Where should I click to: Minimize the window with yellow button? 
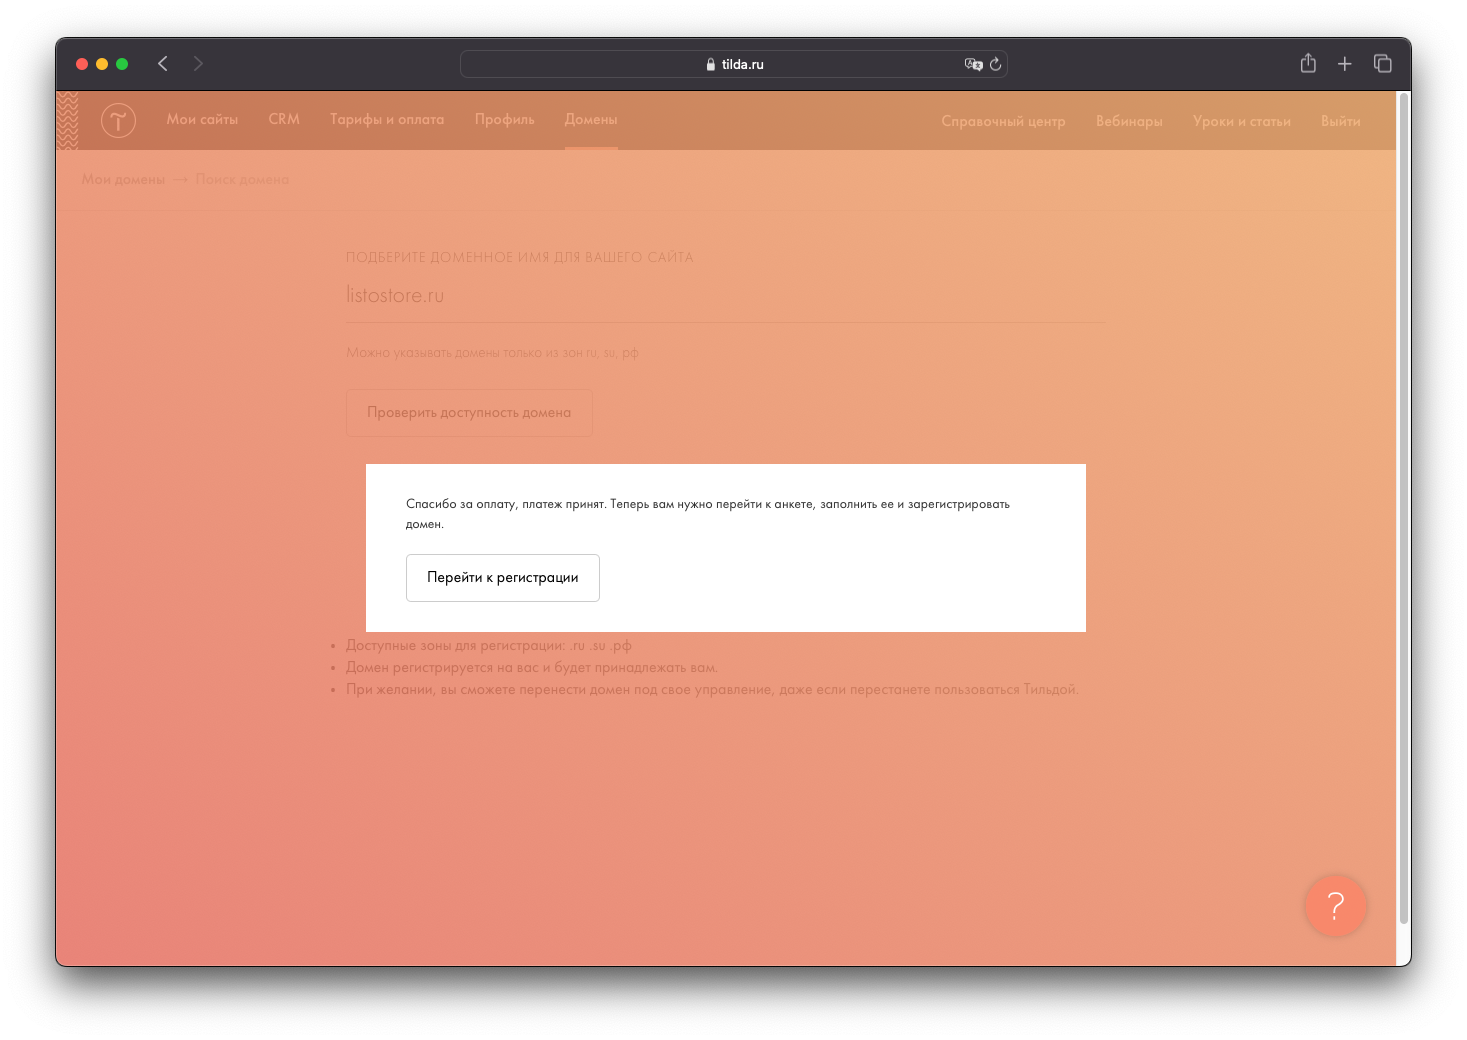click(102, 64)
